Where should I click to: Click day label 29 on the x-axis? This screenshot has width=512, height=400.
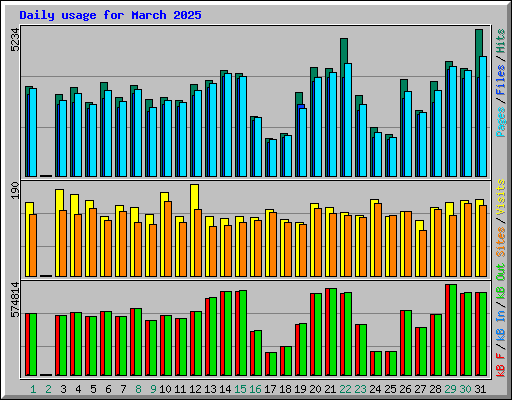450,389
